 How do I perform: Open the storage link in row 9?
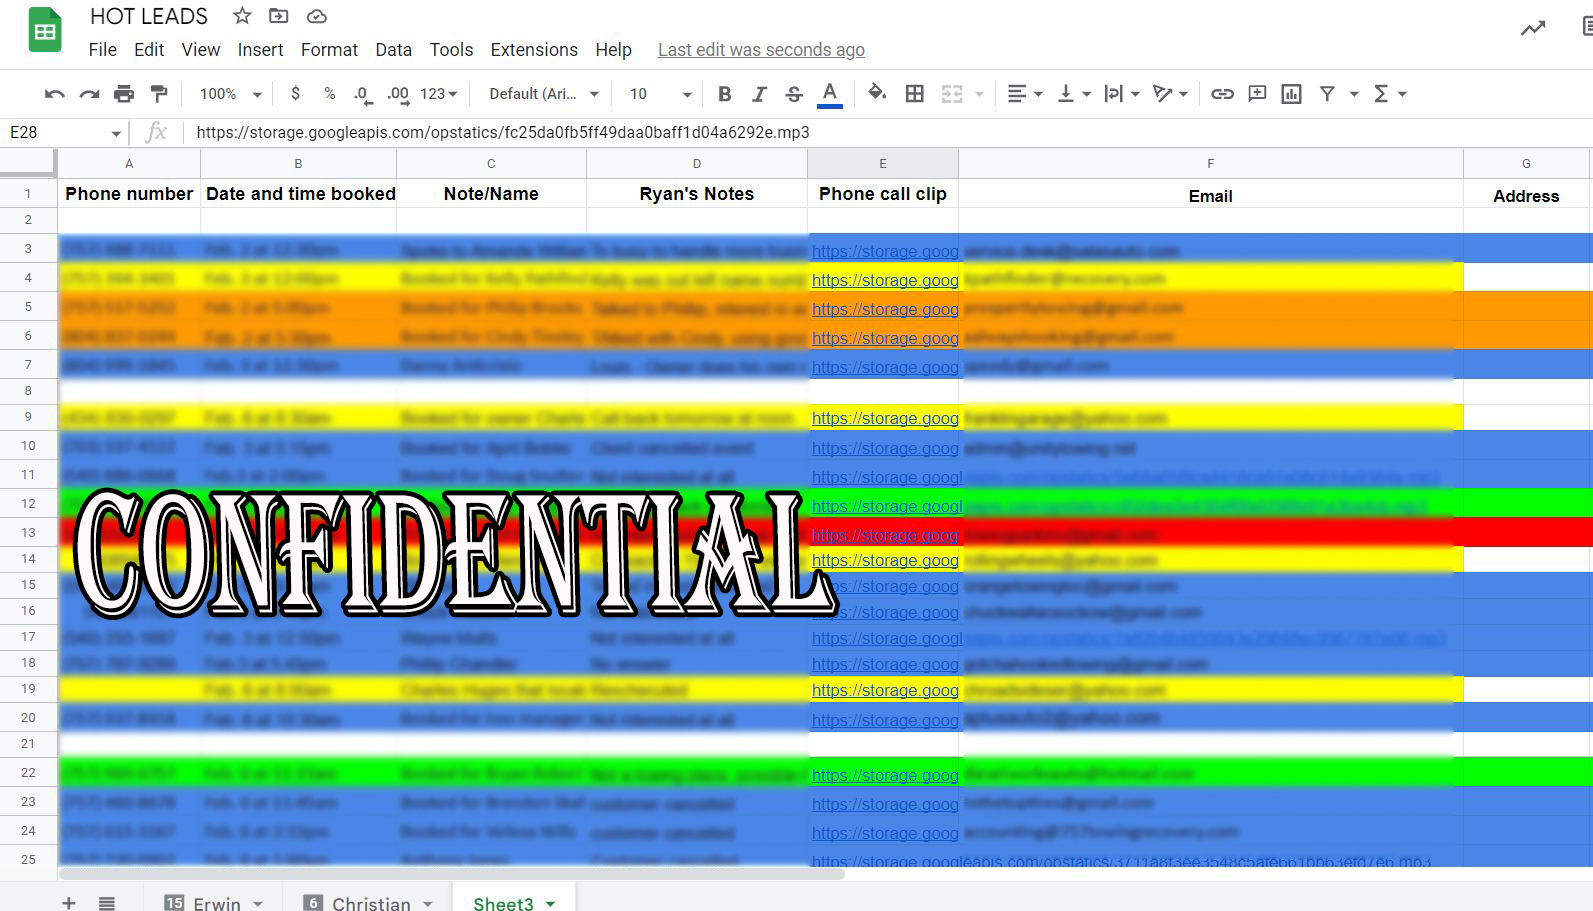(x=885, y=418)
